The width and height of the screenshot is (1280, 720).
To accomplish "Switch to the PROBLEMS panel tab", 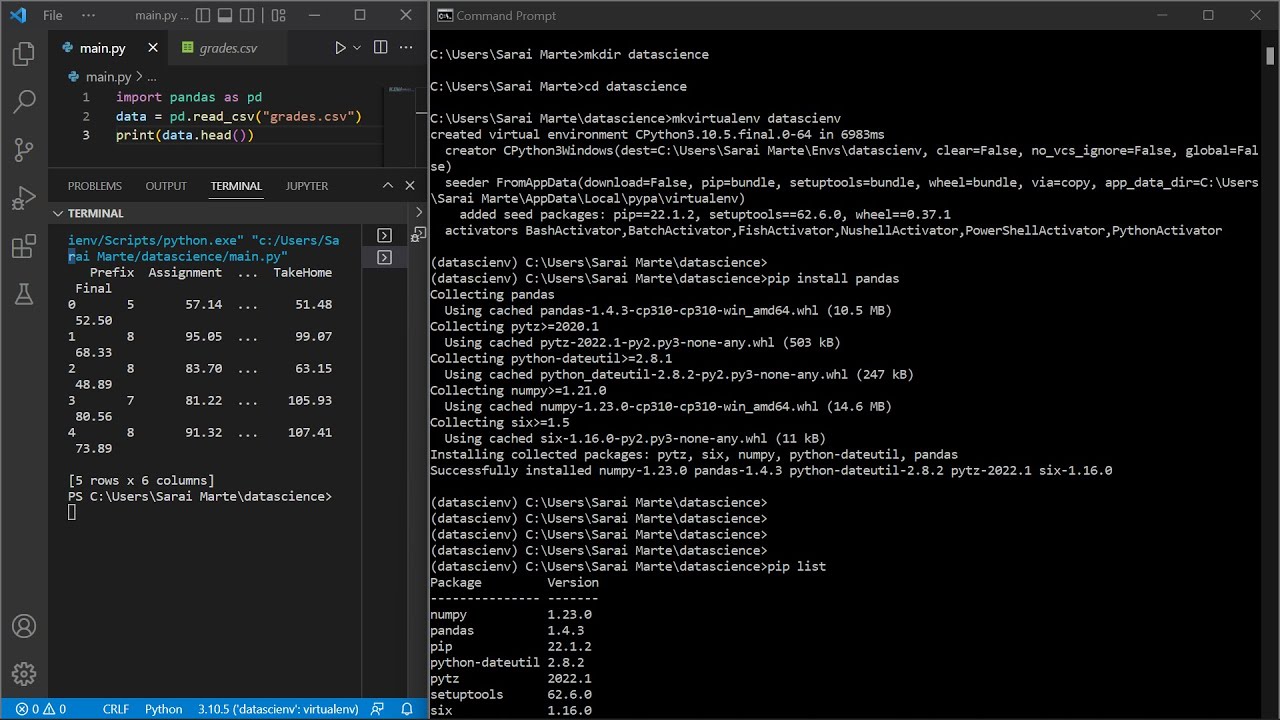I will pyautogui.click(x=95, y=186).
